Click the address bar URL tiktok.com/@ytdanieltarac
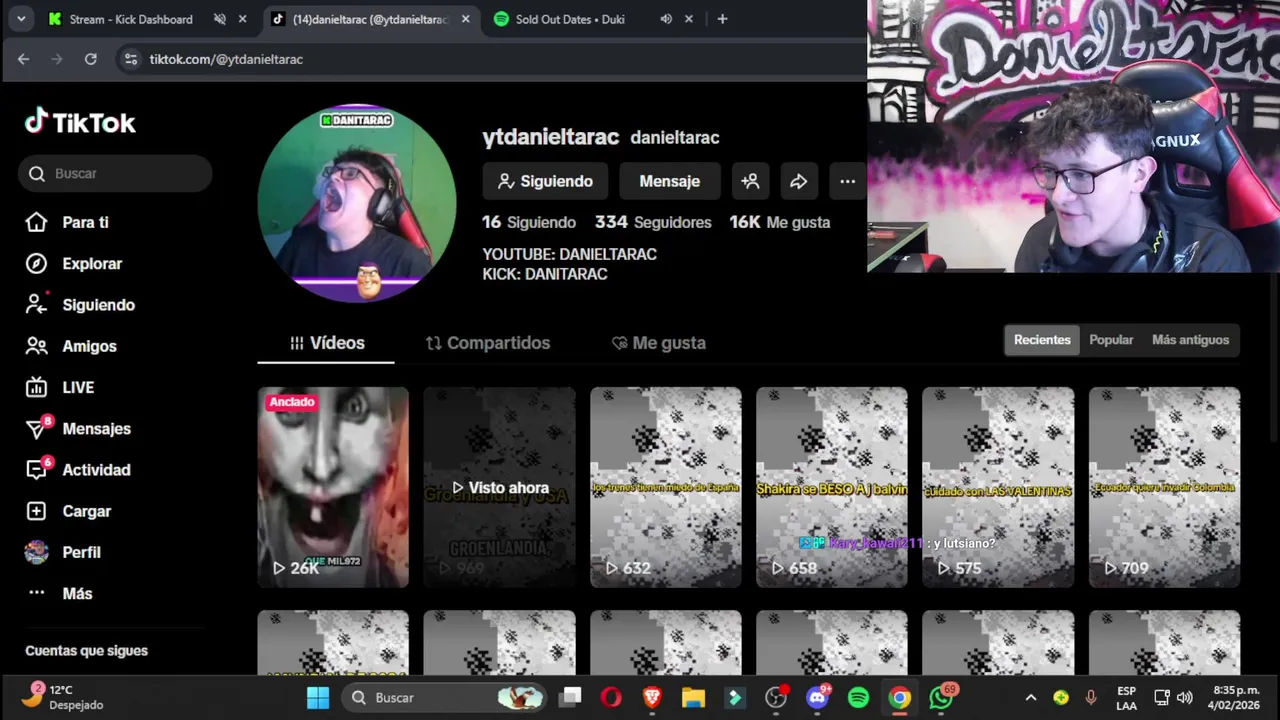 tap(226, 59)
